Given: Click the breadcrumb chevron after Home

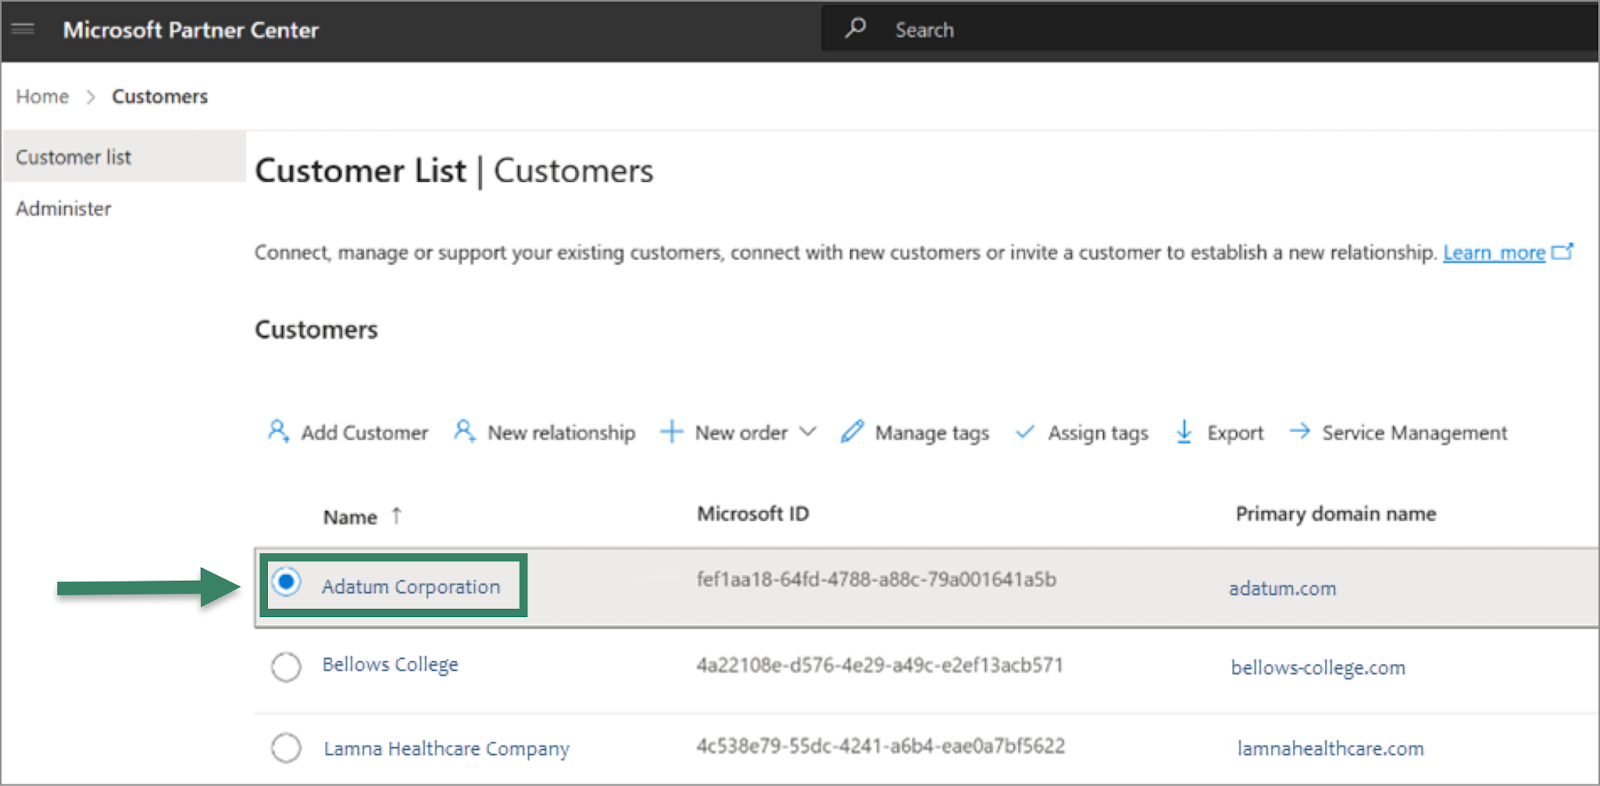Looking at the screenshot, I should click(90, 97).
